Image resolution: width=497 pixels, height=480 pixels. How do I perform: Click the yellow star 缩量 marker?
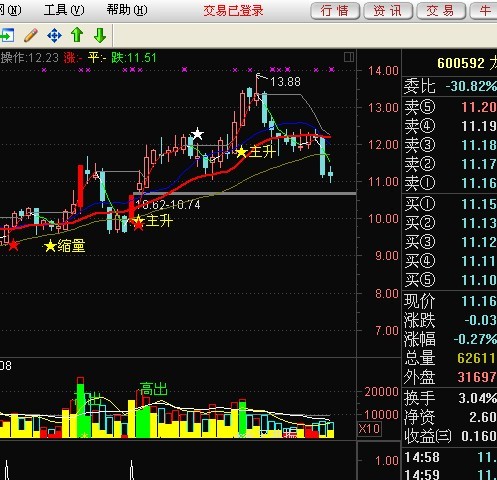tap(65, 246)
